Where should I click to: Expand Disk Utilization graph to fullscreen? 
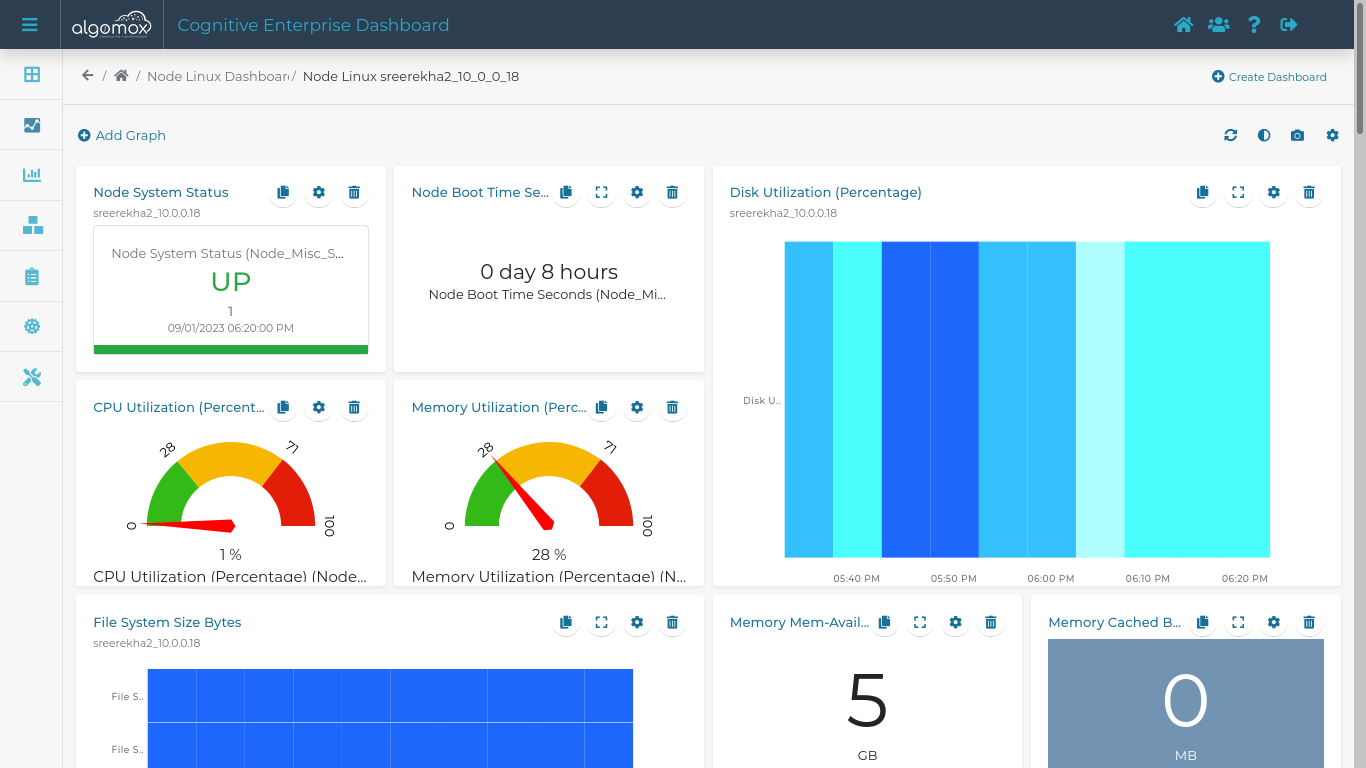pyautogui.click(x=1238, y=192)
